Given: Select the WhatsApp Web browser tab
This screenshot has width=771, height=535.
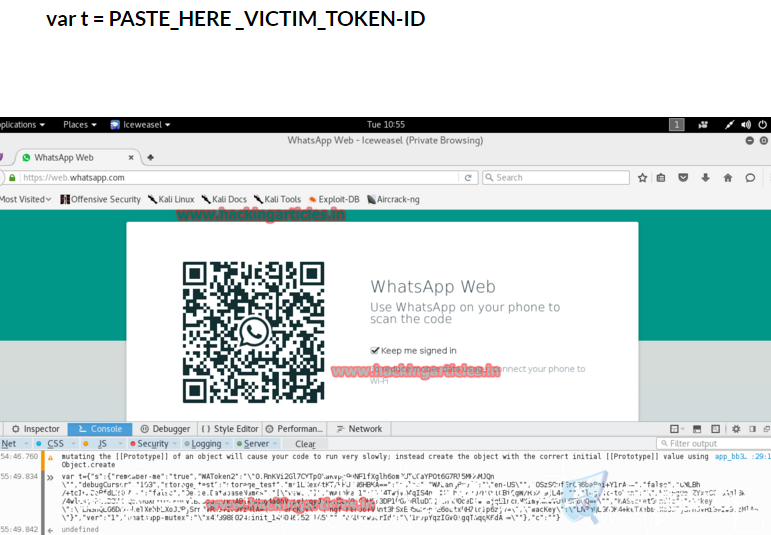Looking at the screenshot, I should 78,157.
